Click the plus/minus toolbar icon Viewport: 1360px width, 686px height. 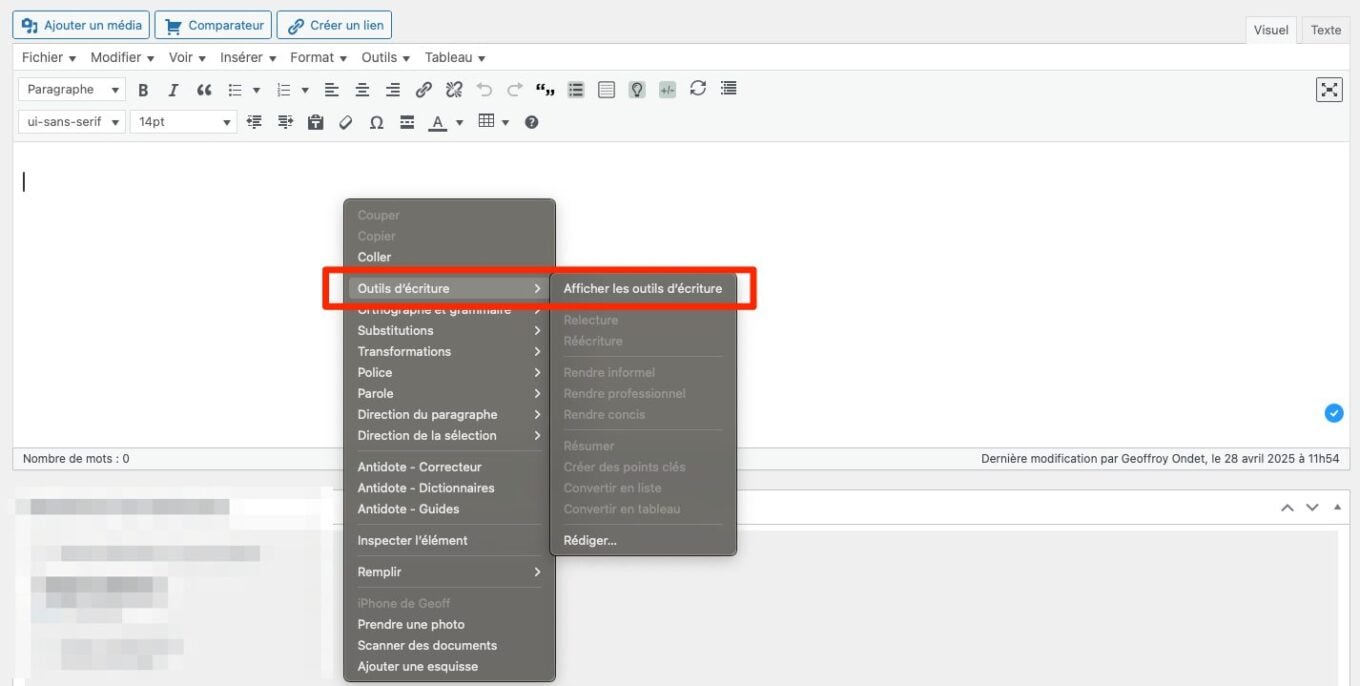point(667,90)
